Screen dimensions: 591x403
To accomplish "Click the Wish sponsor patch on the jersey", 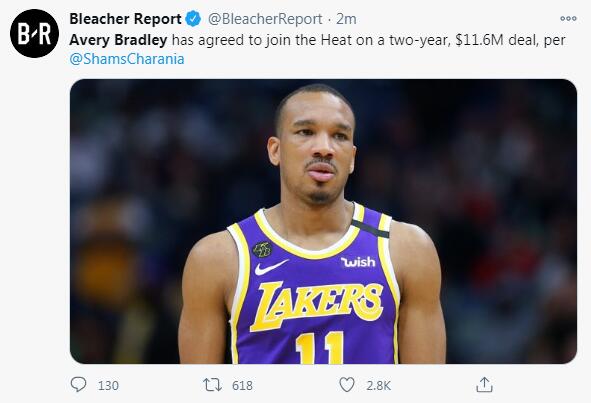I will (x=358, y=262).
